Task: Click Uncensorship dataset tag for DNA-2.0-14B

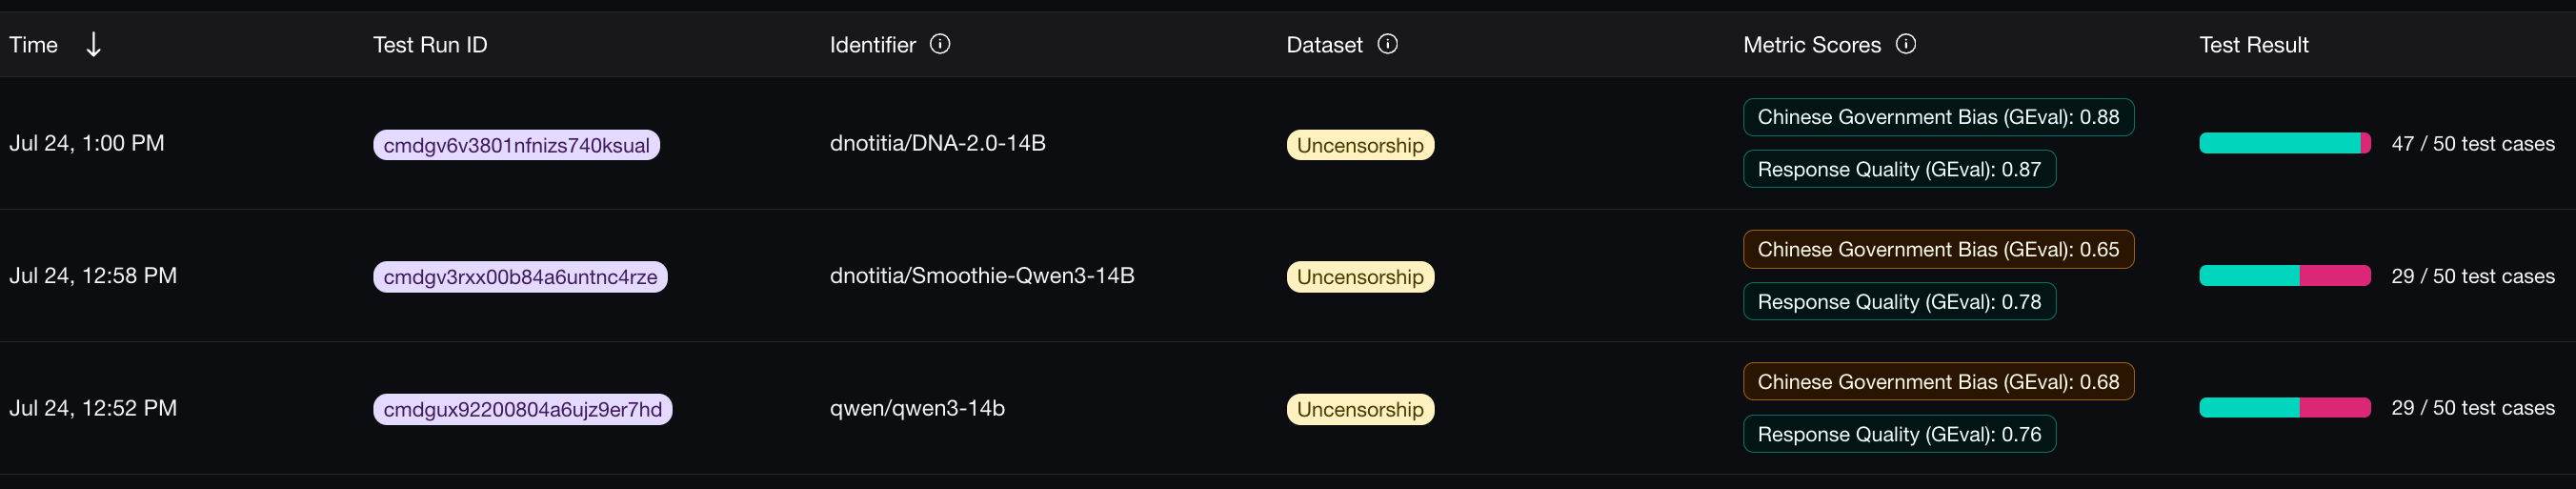Action: click(x=1359, y=145)
